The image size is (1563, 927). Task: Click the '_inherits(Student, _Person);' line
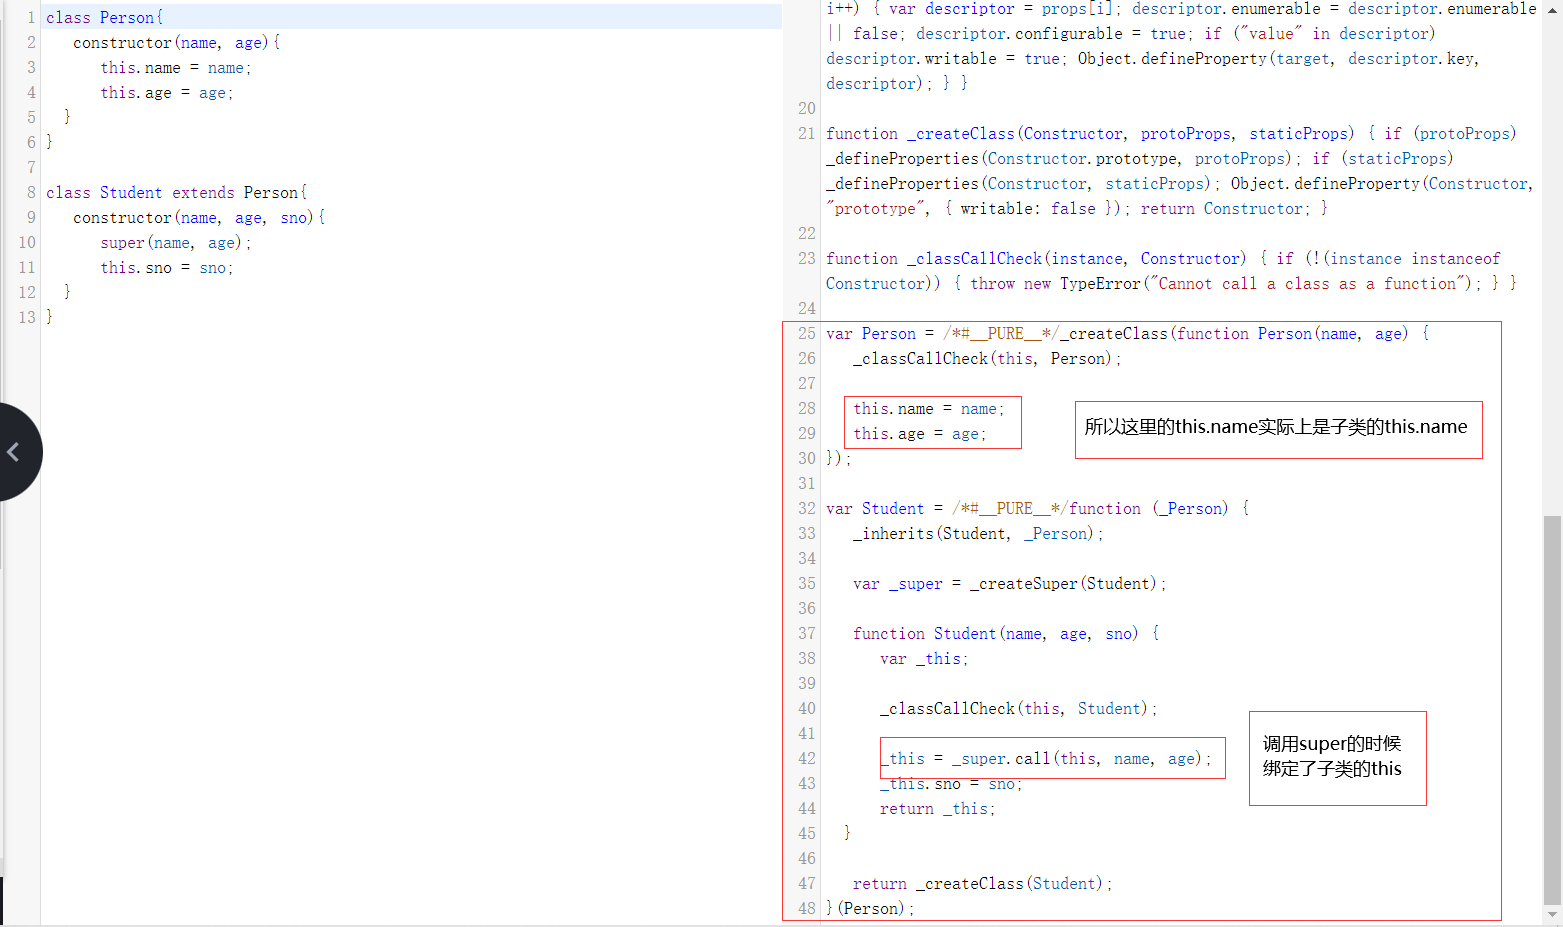(978, 533)
